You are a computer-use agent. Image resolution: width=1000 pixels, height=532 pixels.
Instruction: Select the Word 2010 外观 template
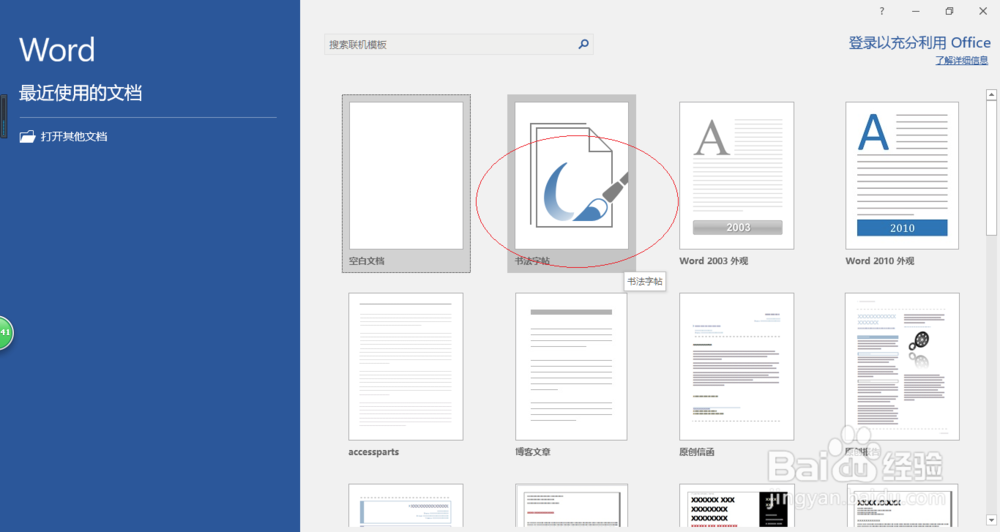coord(902,184)
